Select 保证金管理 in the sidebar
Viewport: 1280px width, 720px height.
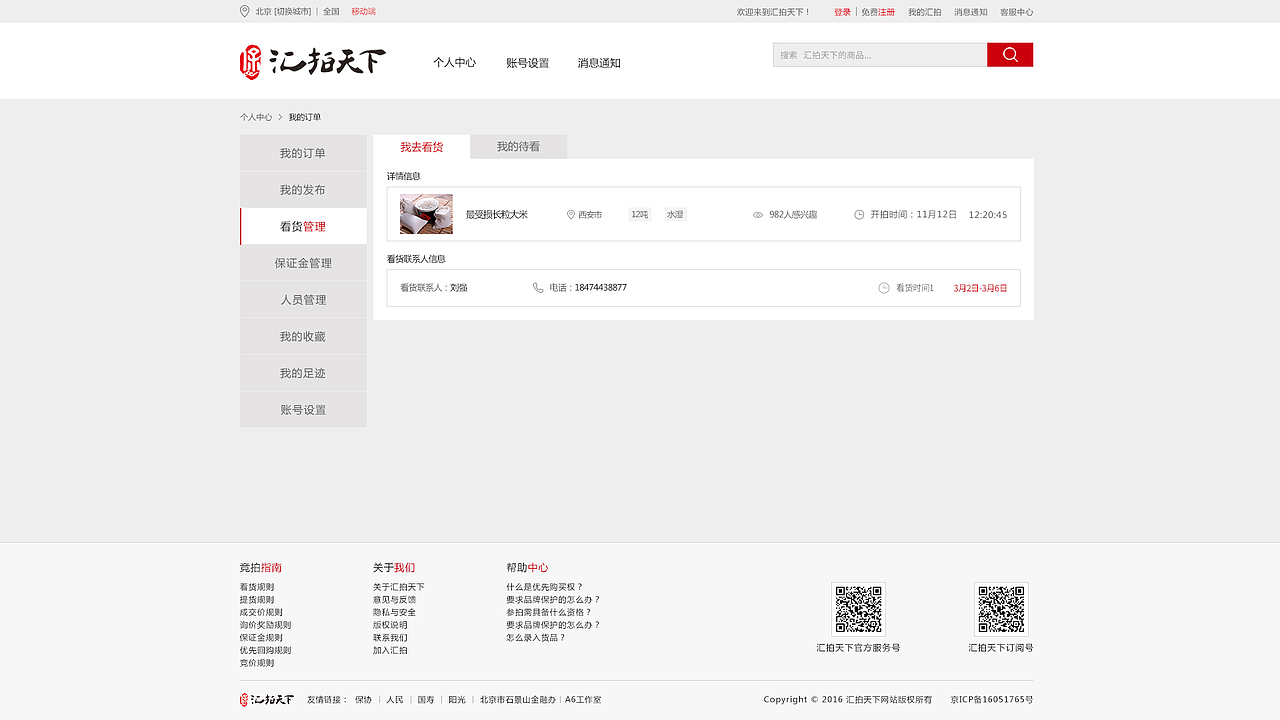[303, 262]
